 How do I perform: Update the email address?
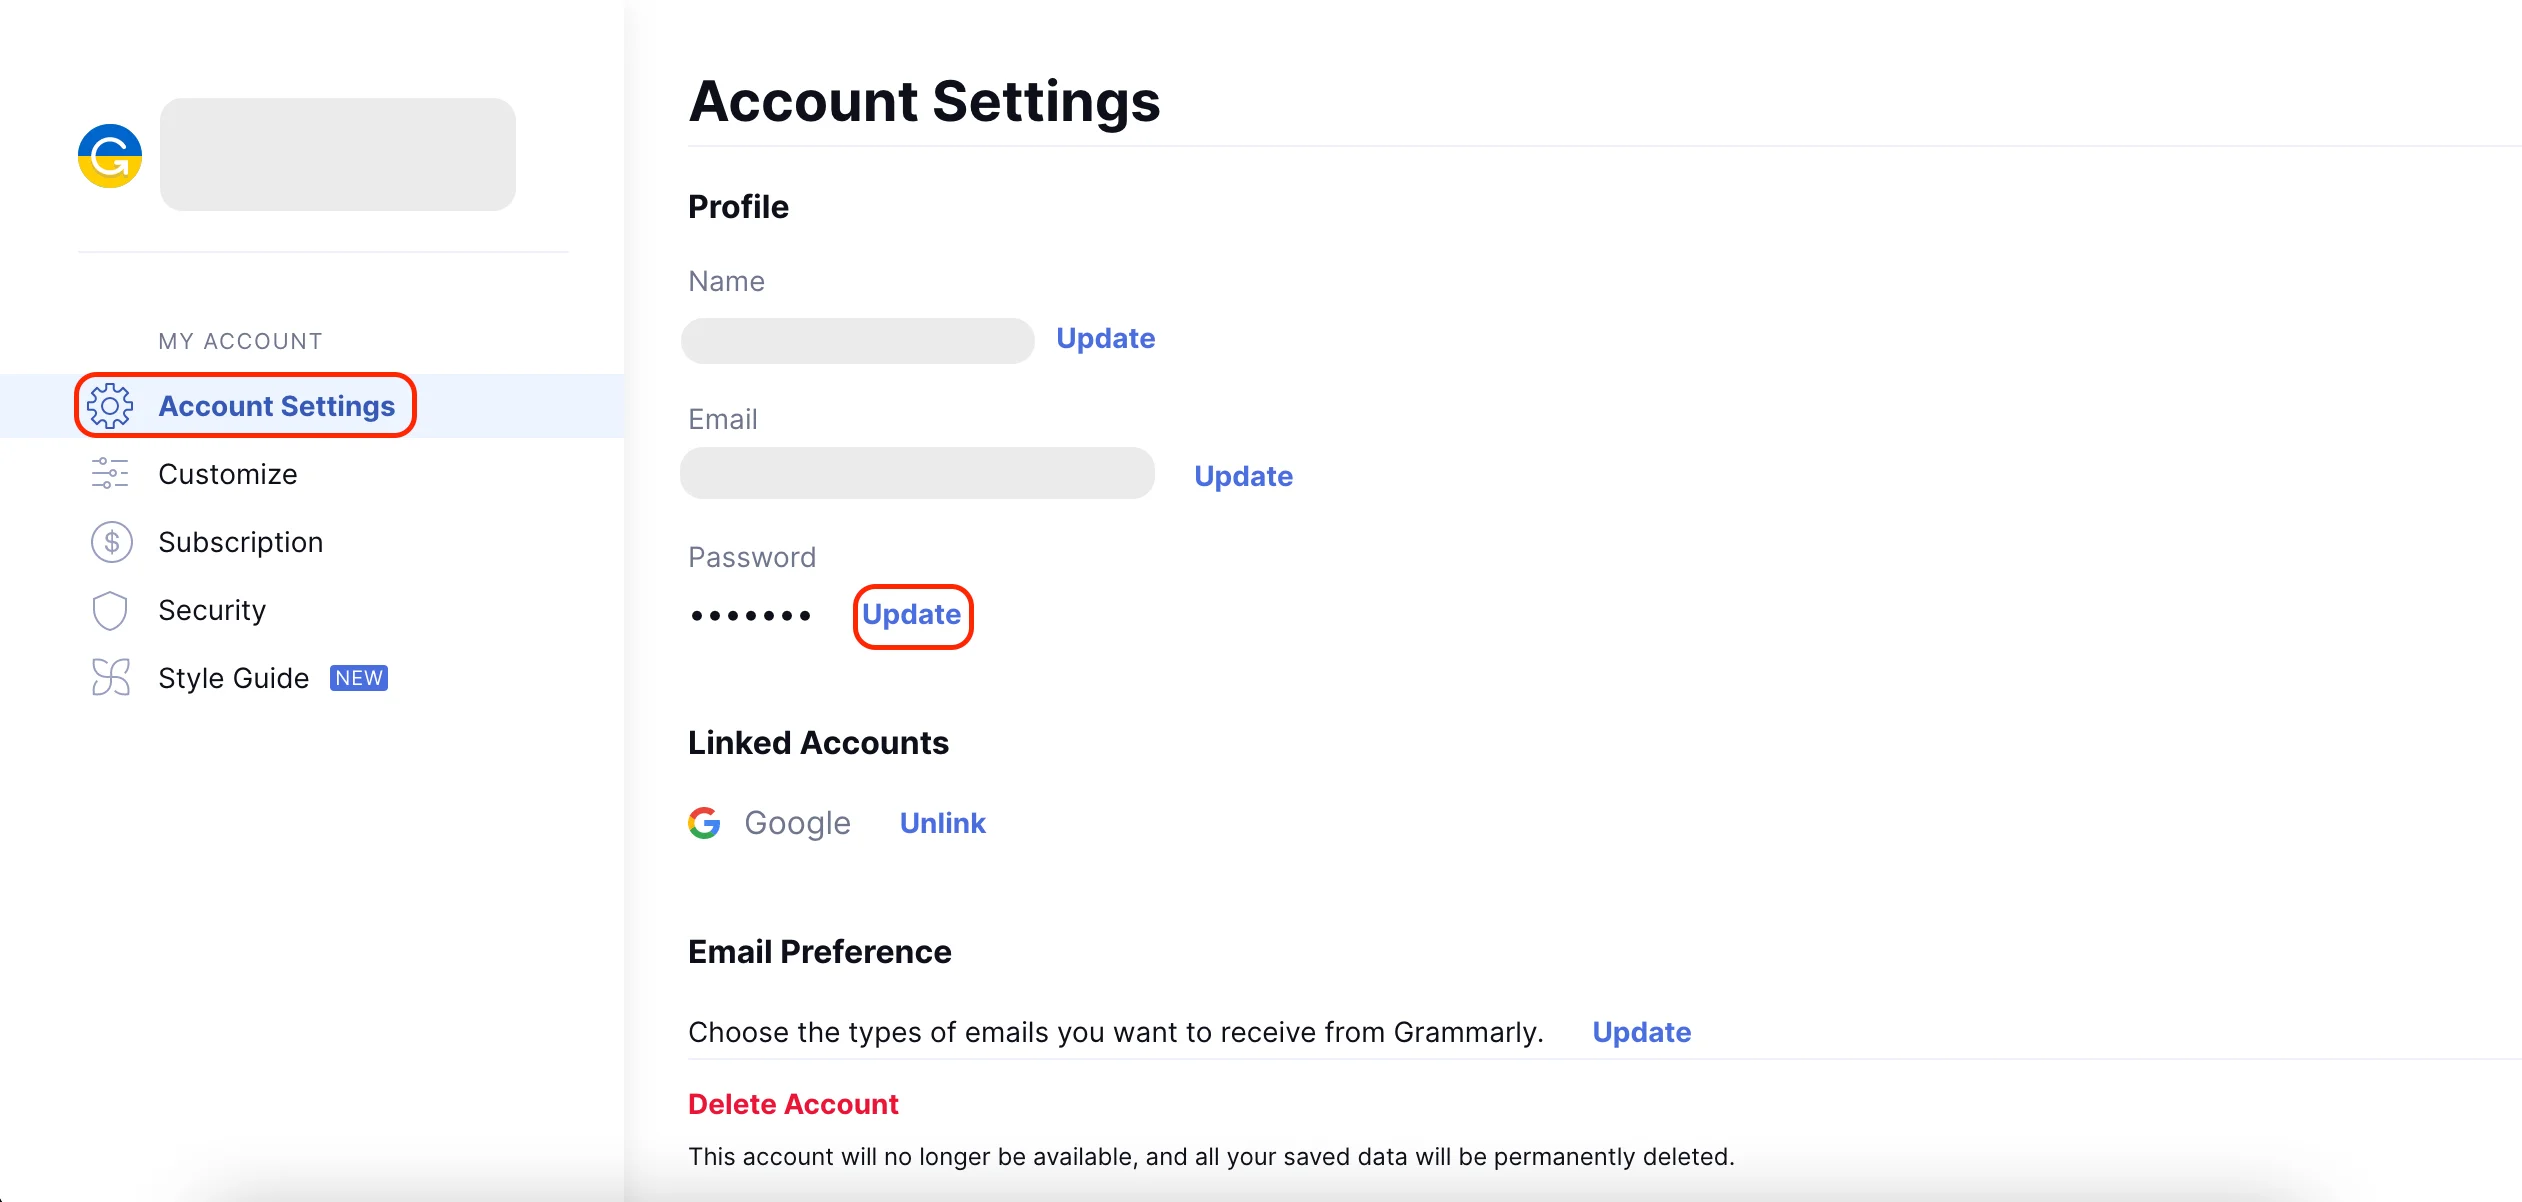point(1243,476)
